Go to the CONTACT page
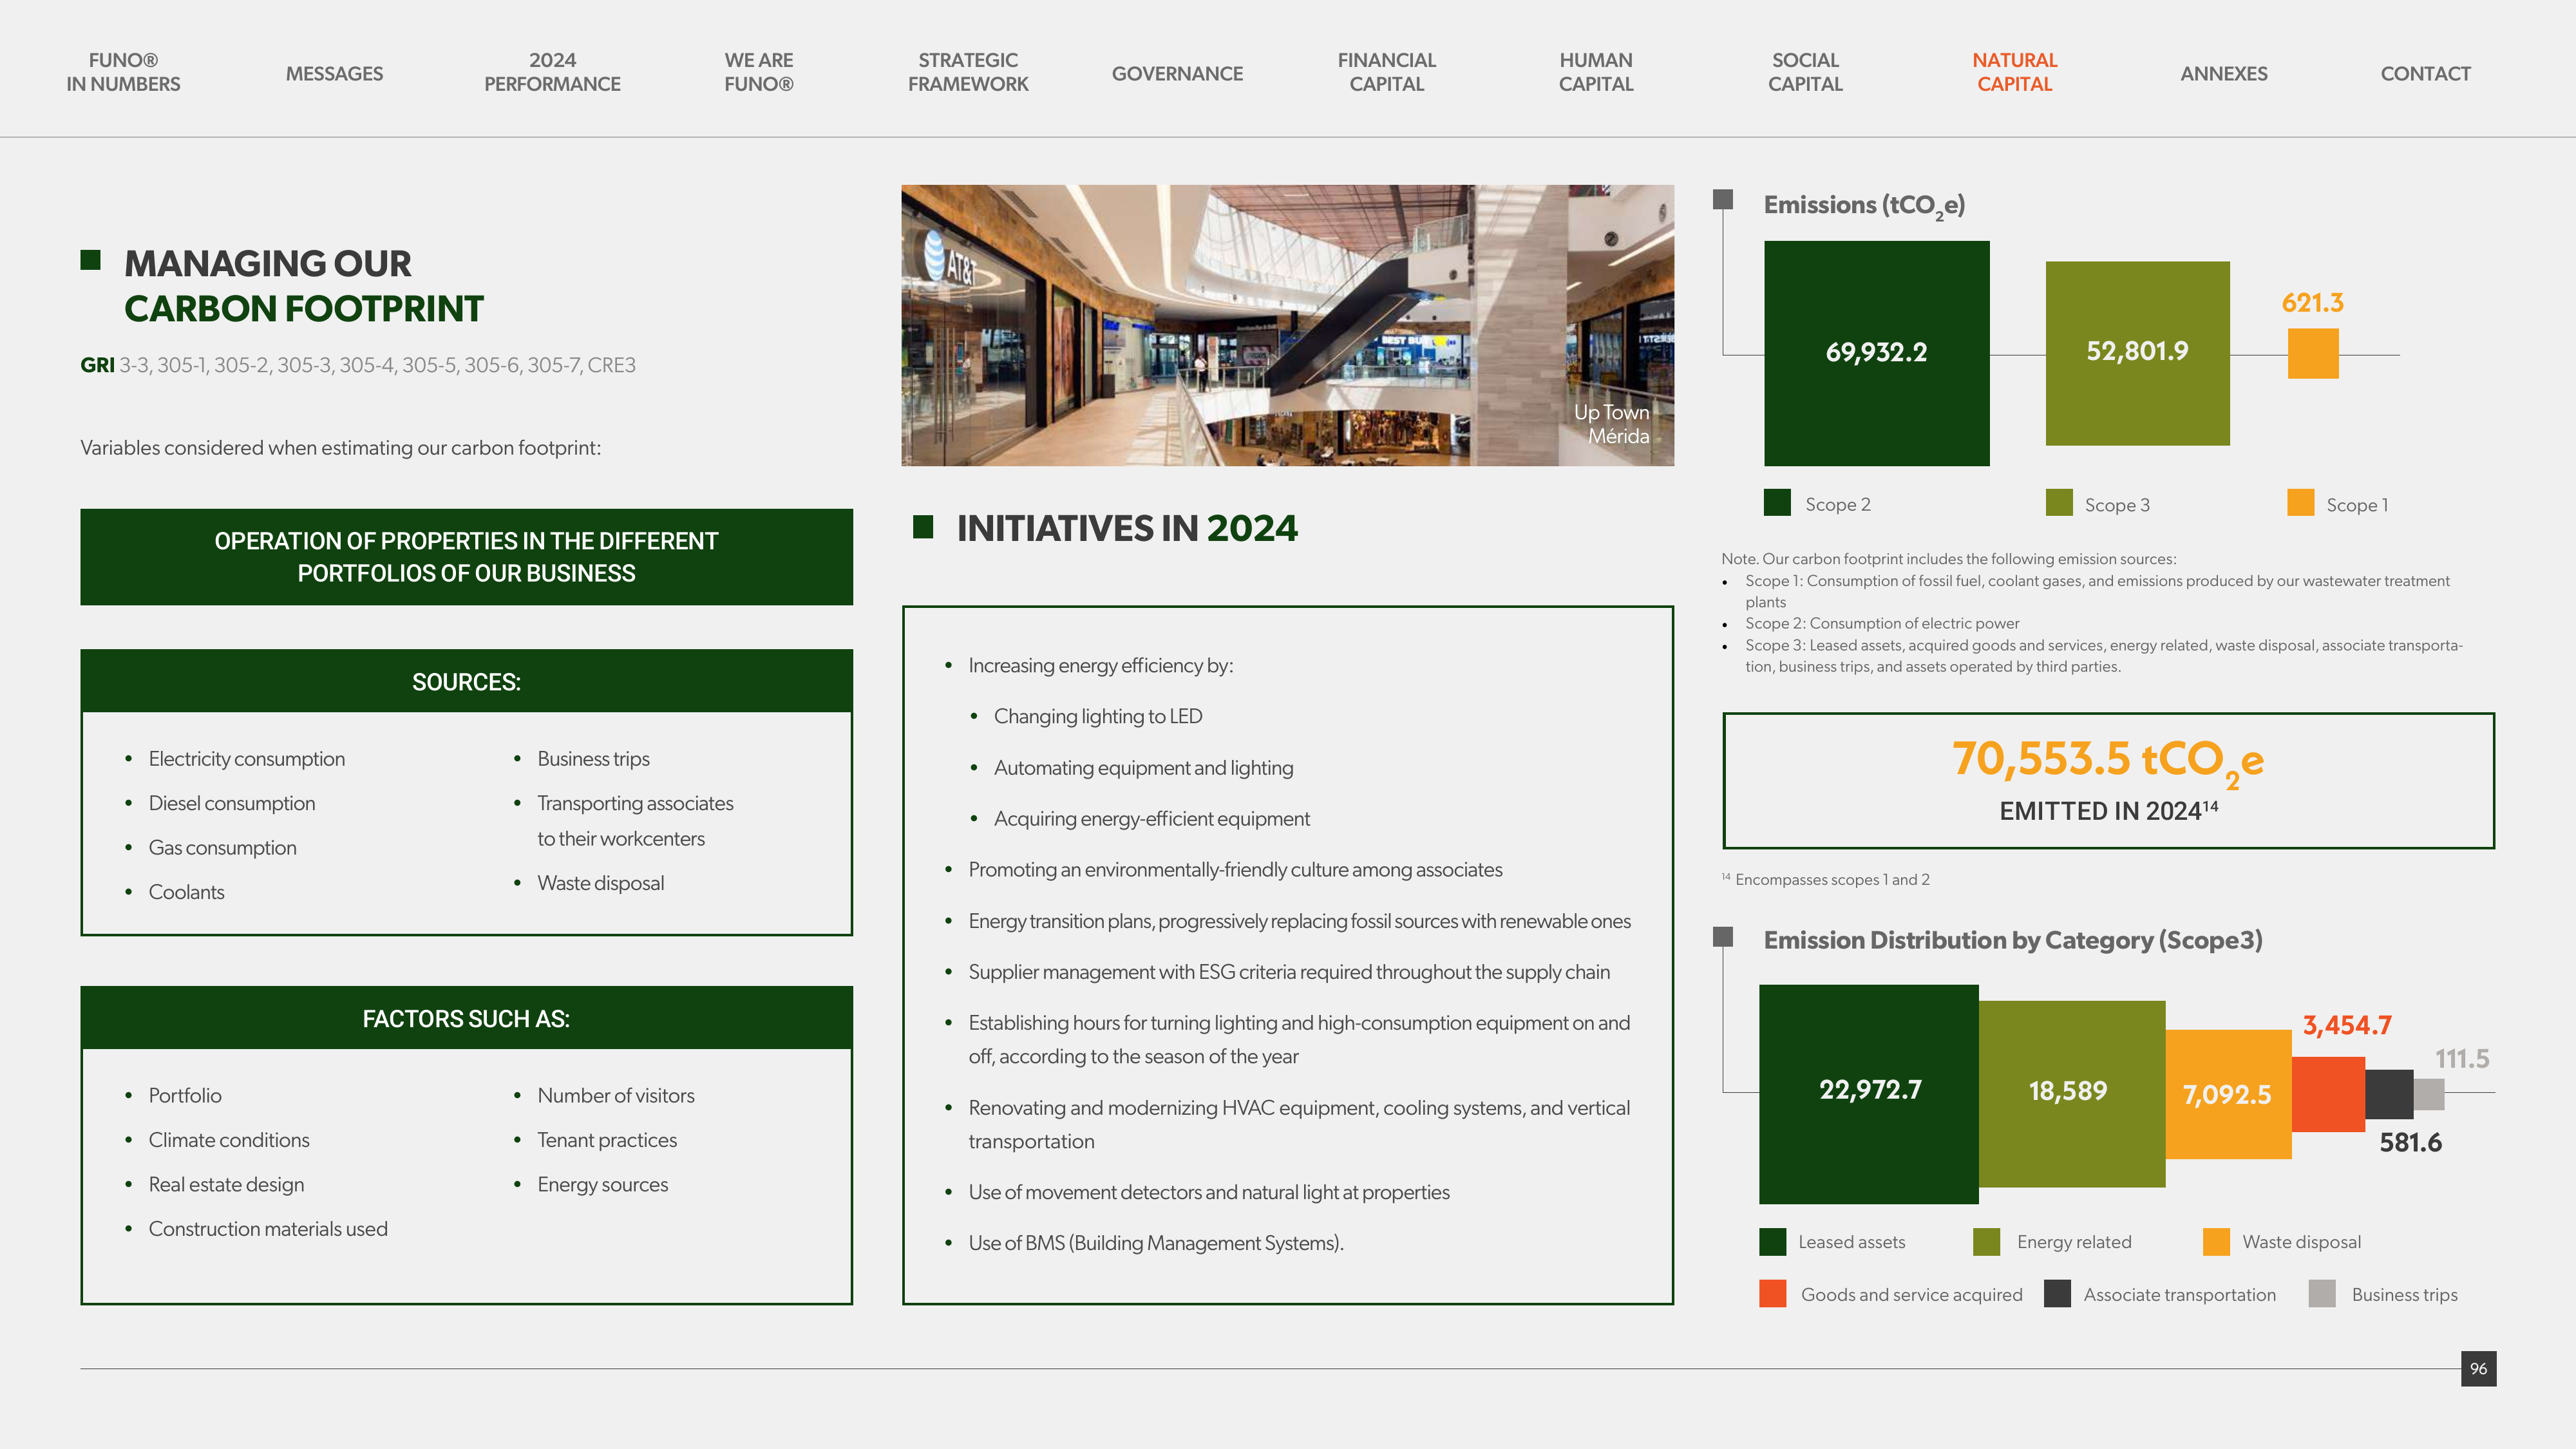The width and height of the screenshot is (2576, 1449). [2425, 73]
